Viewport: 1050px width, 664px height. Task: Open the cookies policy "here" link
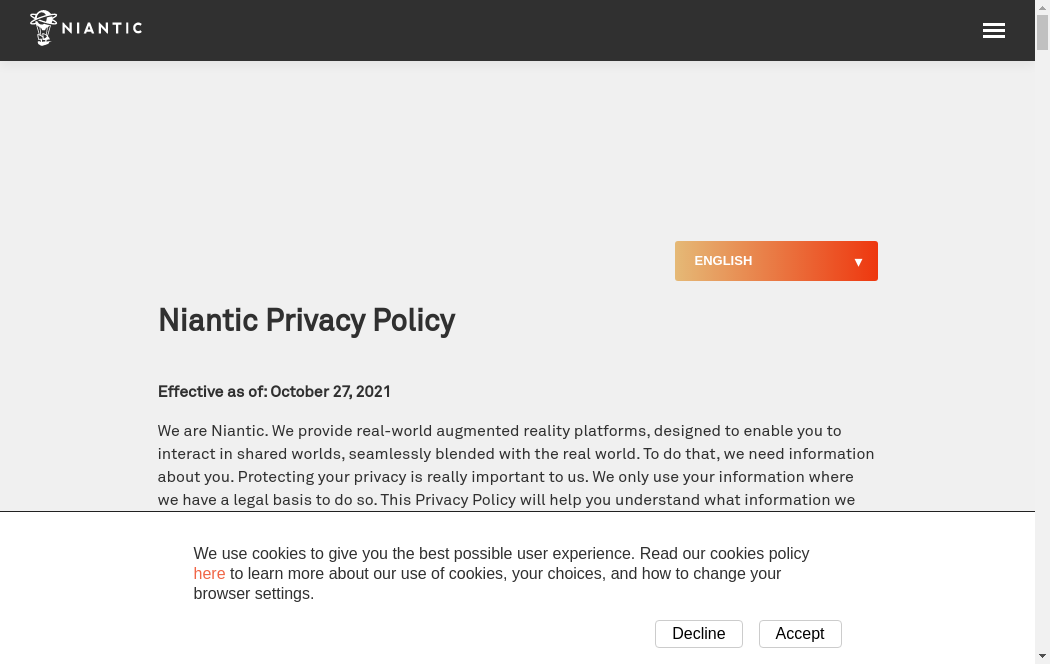click(x=209, y=574)
